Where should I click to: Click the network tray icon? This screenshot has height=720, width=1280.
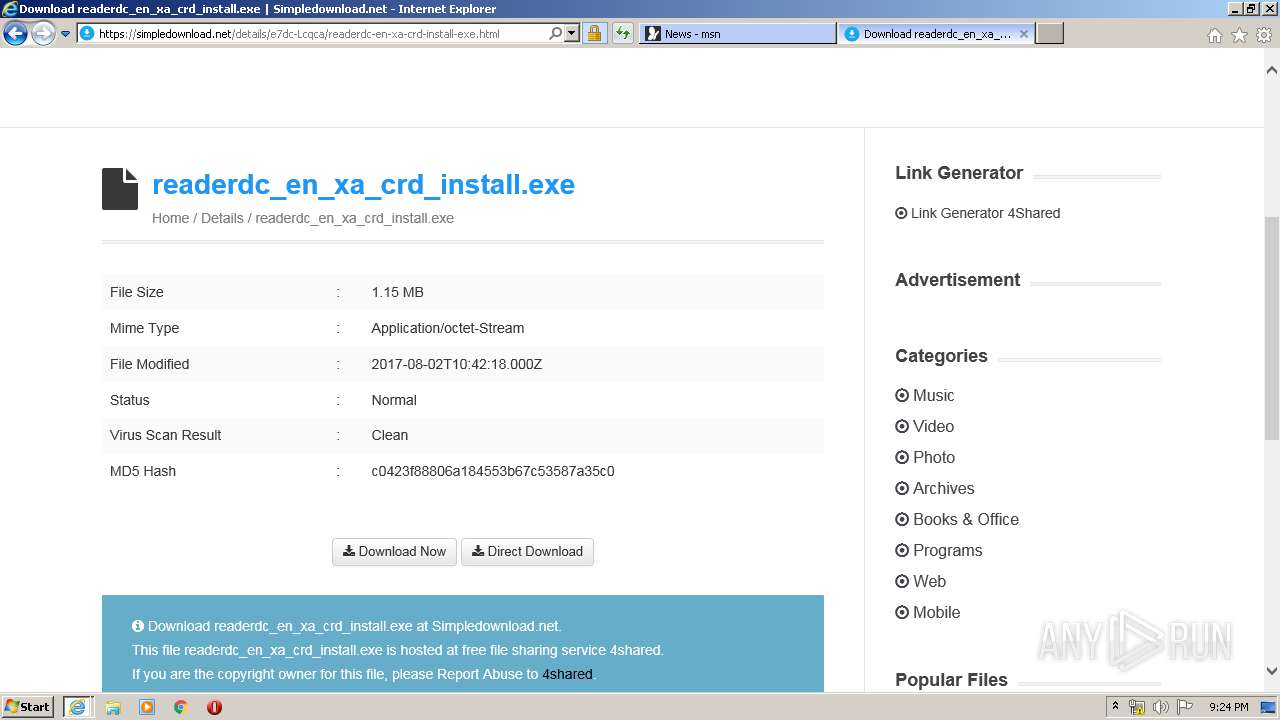point(1137,707)
